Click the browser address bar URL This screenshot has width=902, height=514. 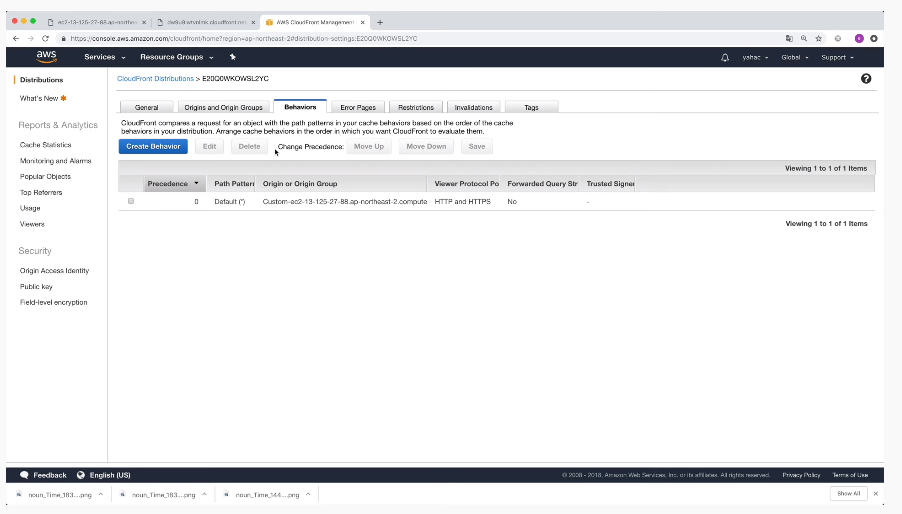(244, 39)
